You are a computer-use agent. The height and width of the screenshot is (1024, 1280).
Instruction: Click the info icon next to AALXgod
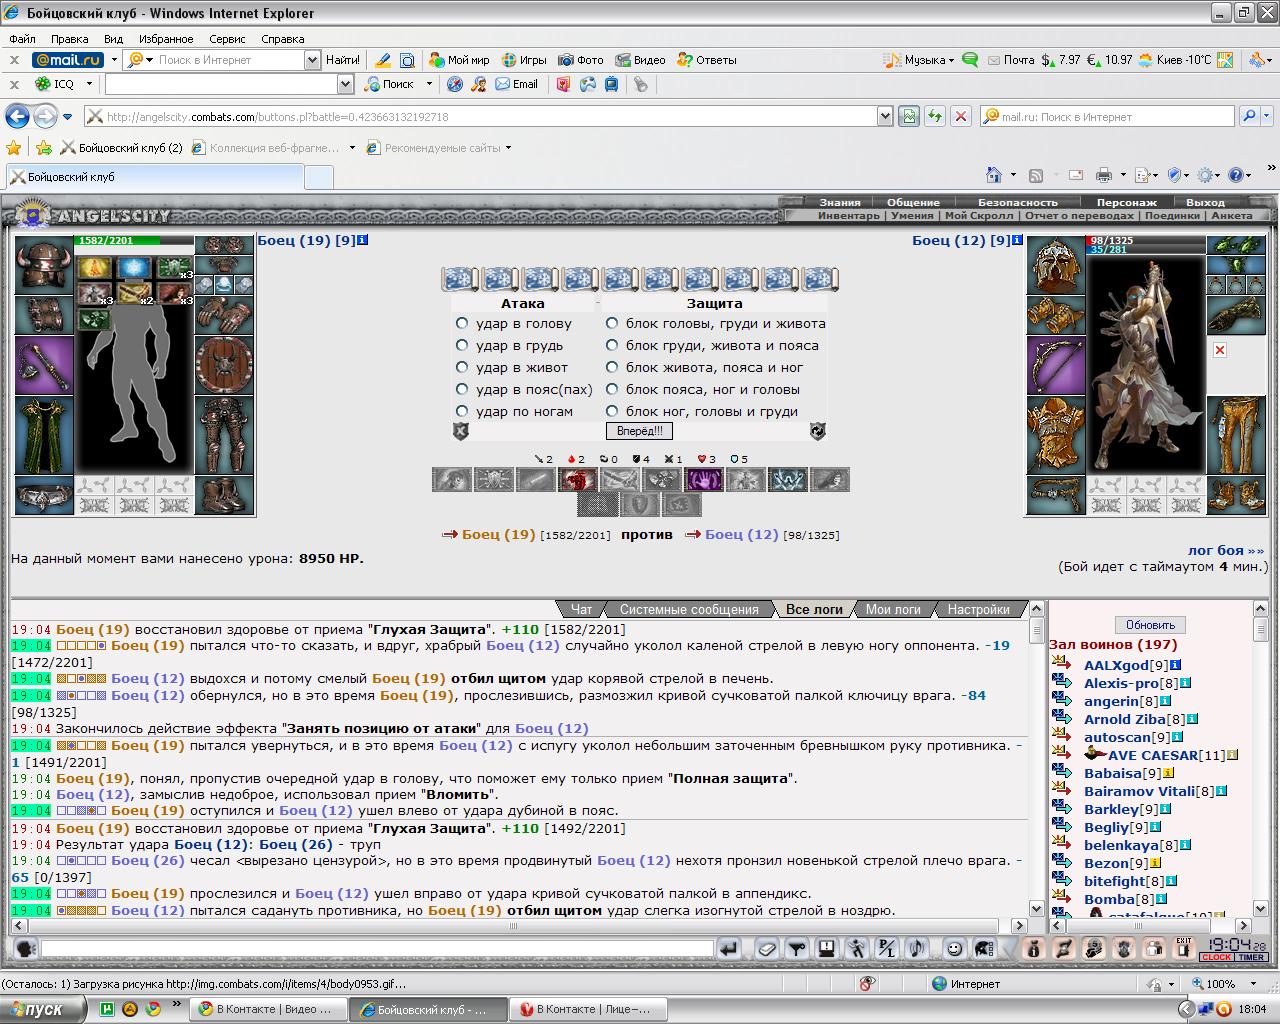click(1176, 665)
